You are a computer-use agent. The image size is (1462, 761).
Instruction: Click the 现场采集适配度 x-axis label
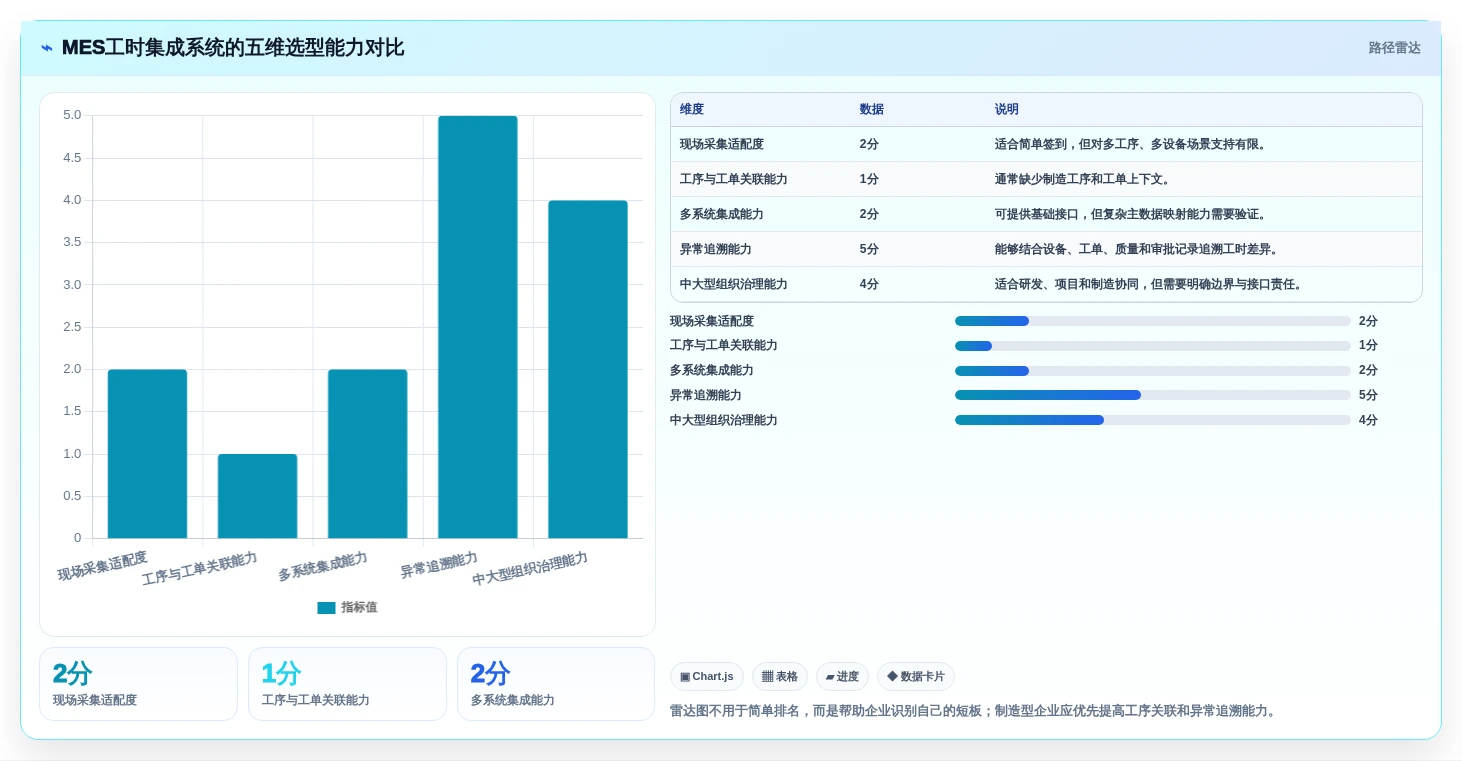[x=102, y=565]
